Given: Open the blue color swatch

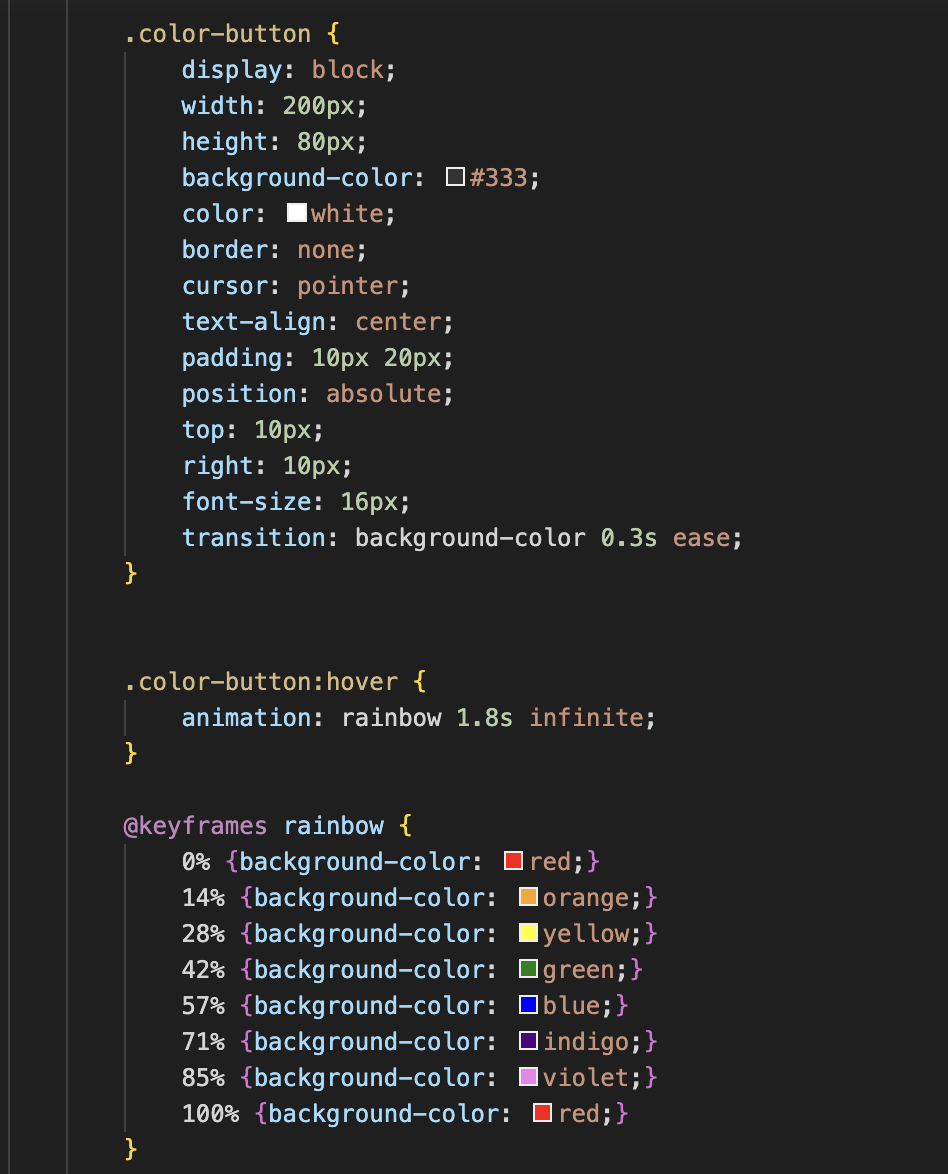Looking at the screenshot, I should point(529,1006).
